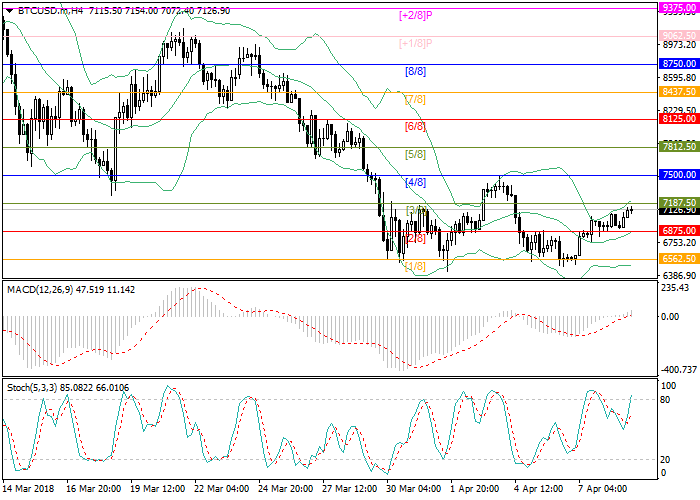Click the black triangle beside BTCUSD title
This screenshot has height=500, width=700.
[x=6, y=9]
